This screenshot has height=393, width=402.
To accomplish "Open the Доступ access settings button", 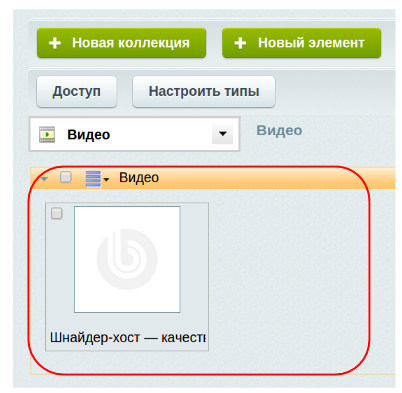I will [77, 91].
